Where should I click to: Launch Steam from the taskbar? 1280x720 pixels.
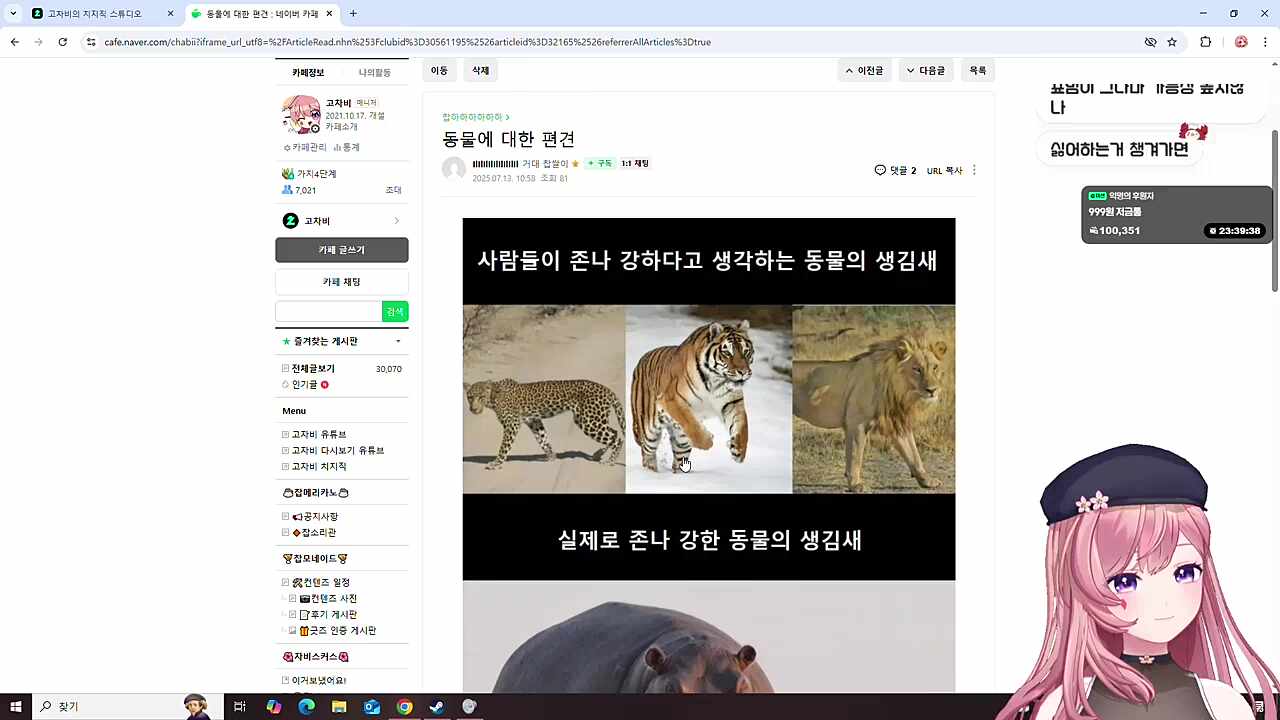437,707
